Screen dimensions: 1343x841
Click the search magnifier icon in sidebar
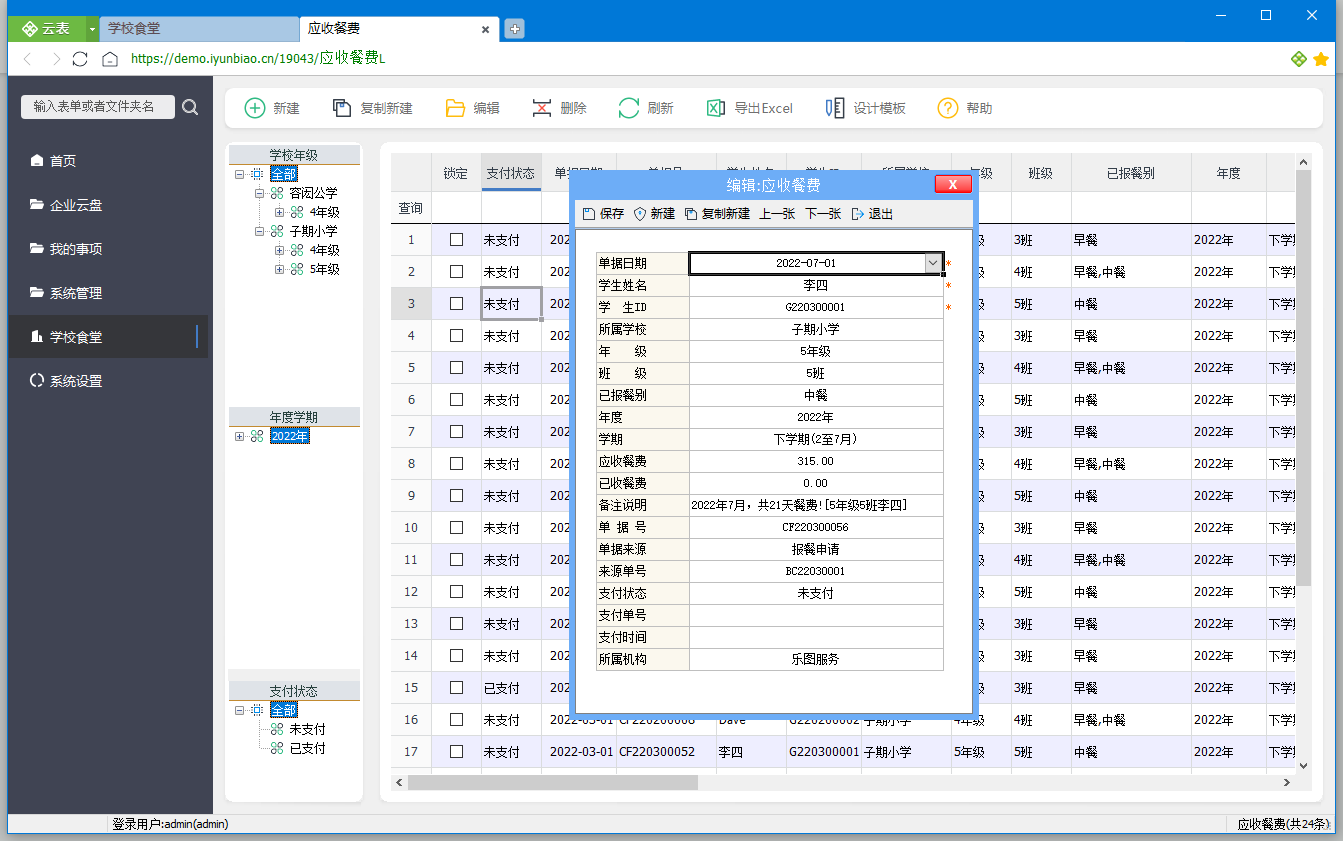click(x=190, y=107)
